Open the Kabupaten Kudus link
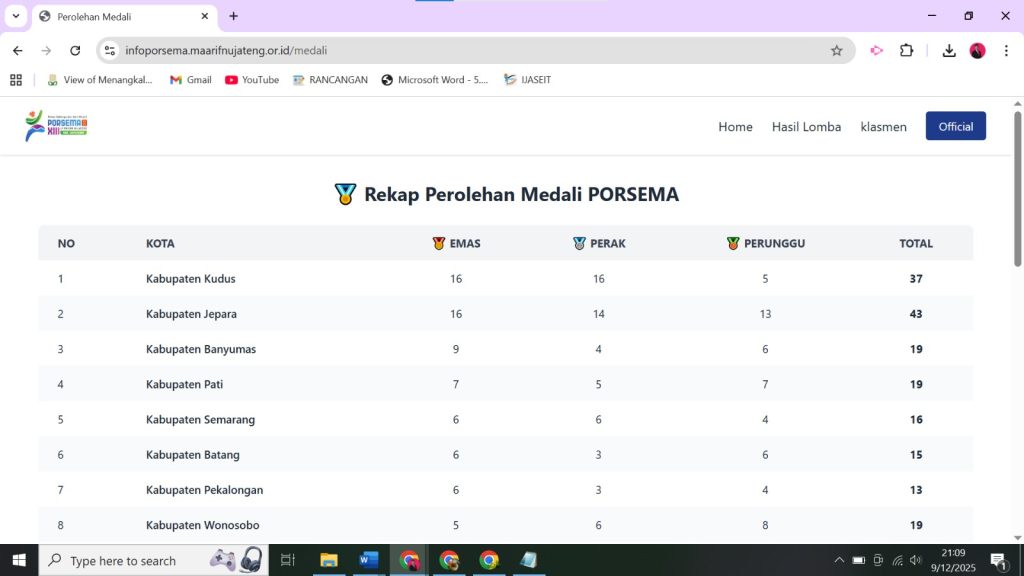This screenshot has width=1024, height=576. 190,278
